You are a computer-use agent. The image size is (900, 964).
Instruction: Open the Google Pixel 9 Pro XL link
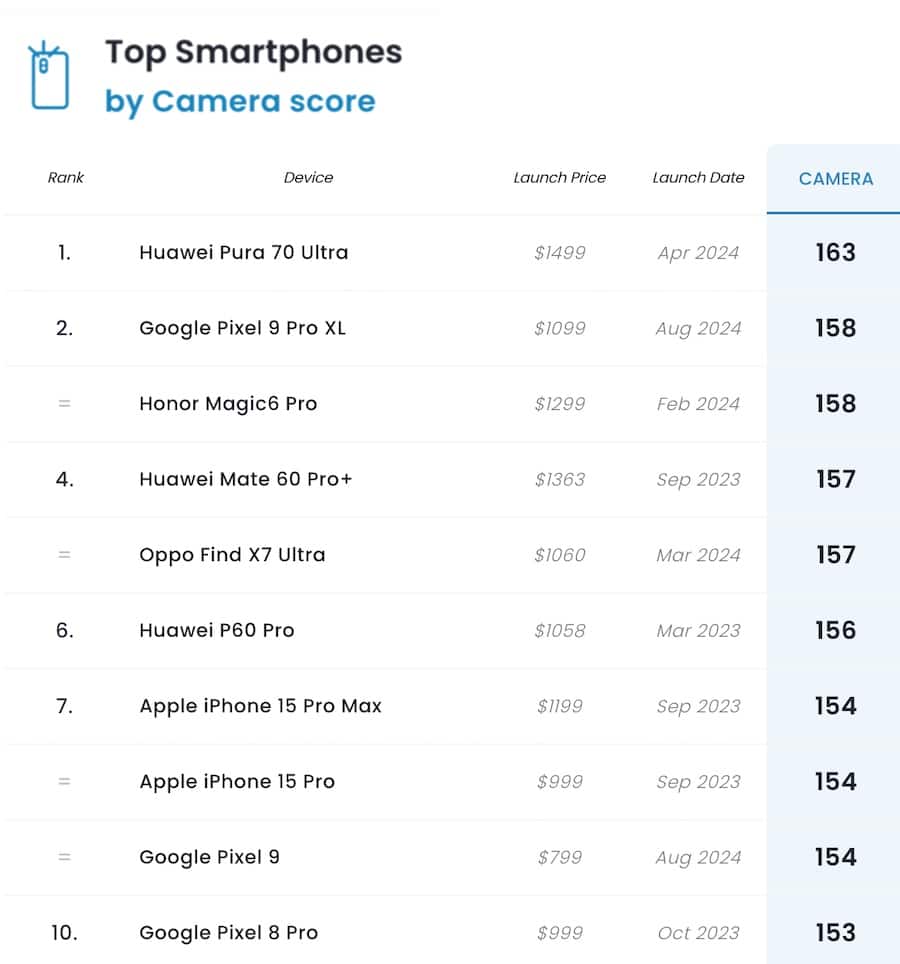click(242, 328)
